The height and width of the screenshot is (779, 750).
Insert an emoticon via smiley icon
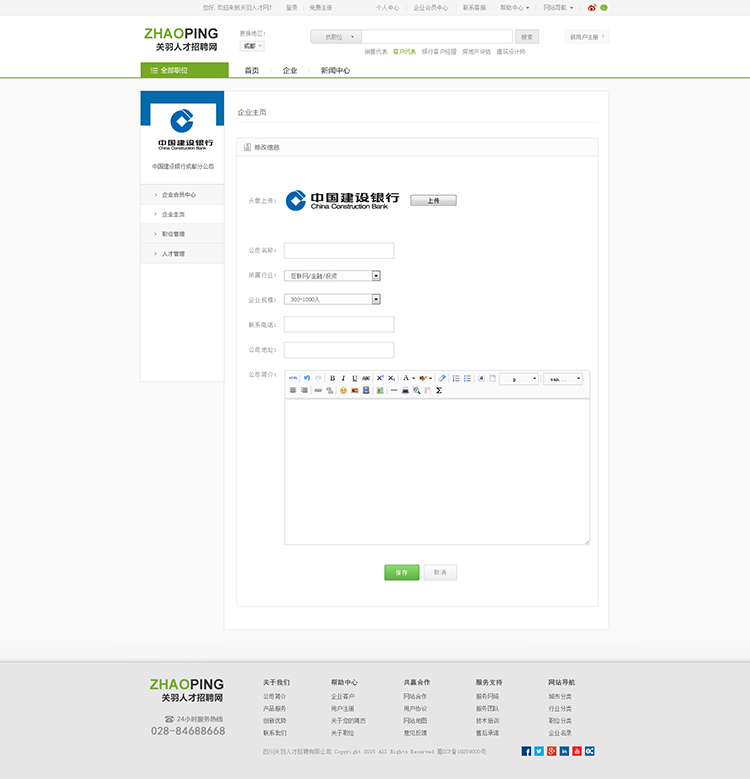[343, 390]
